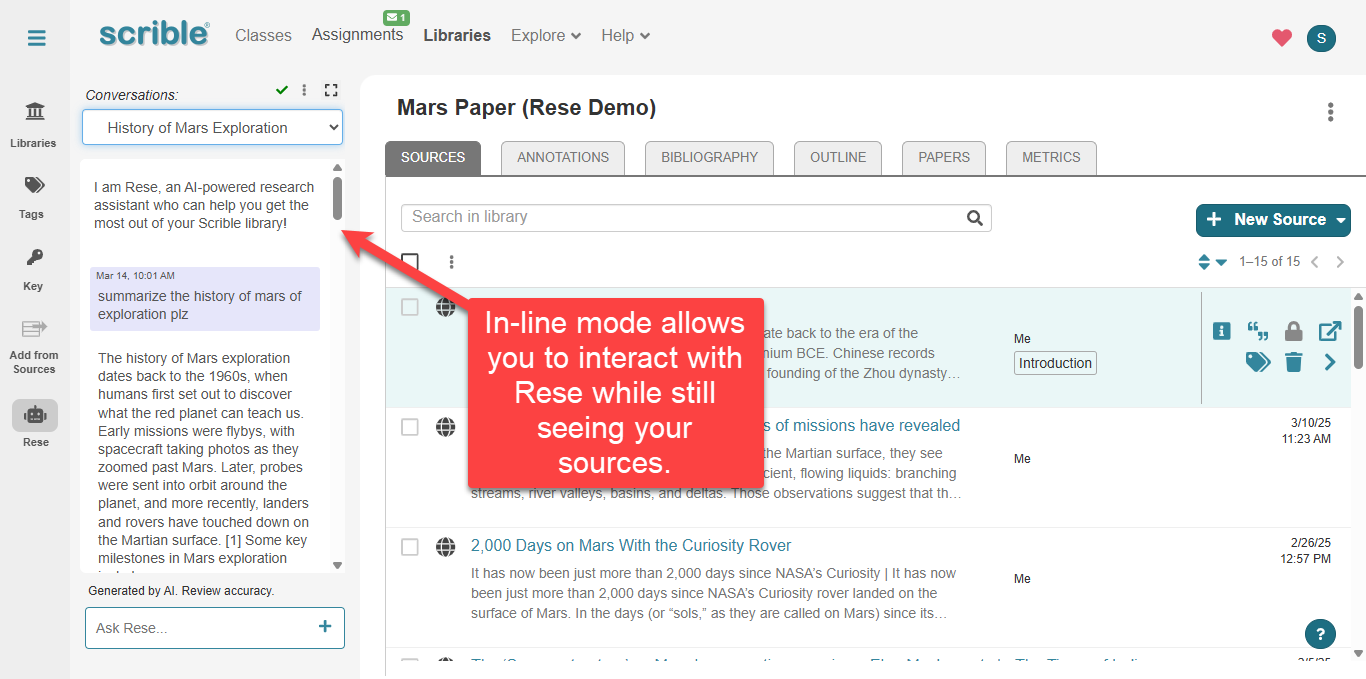Image resolution: width=1366 pixels, height=679 pixels.
Task: Click the search magnifier icon
Action: (975, 218)
